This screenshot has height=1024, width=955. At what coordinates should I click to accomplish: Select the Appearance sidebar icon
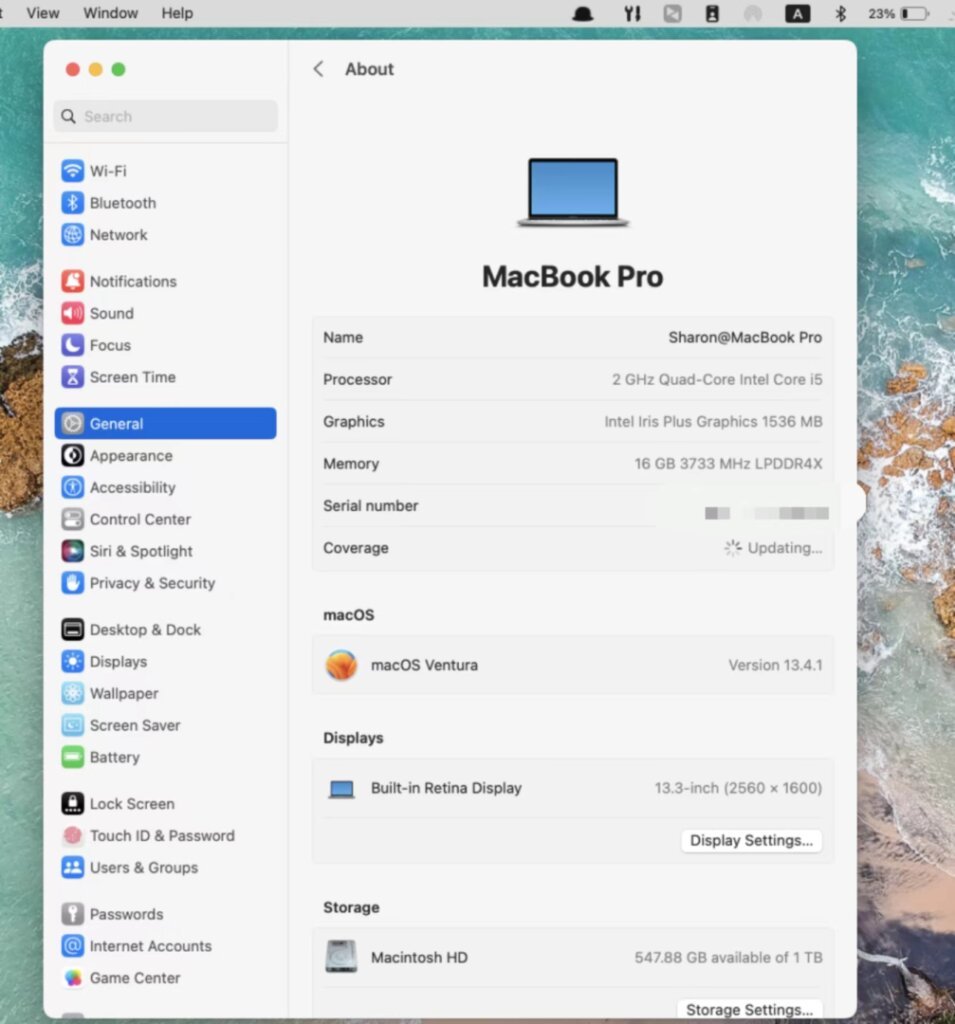pos(72,455)
